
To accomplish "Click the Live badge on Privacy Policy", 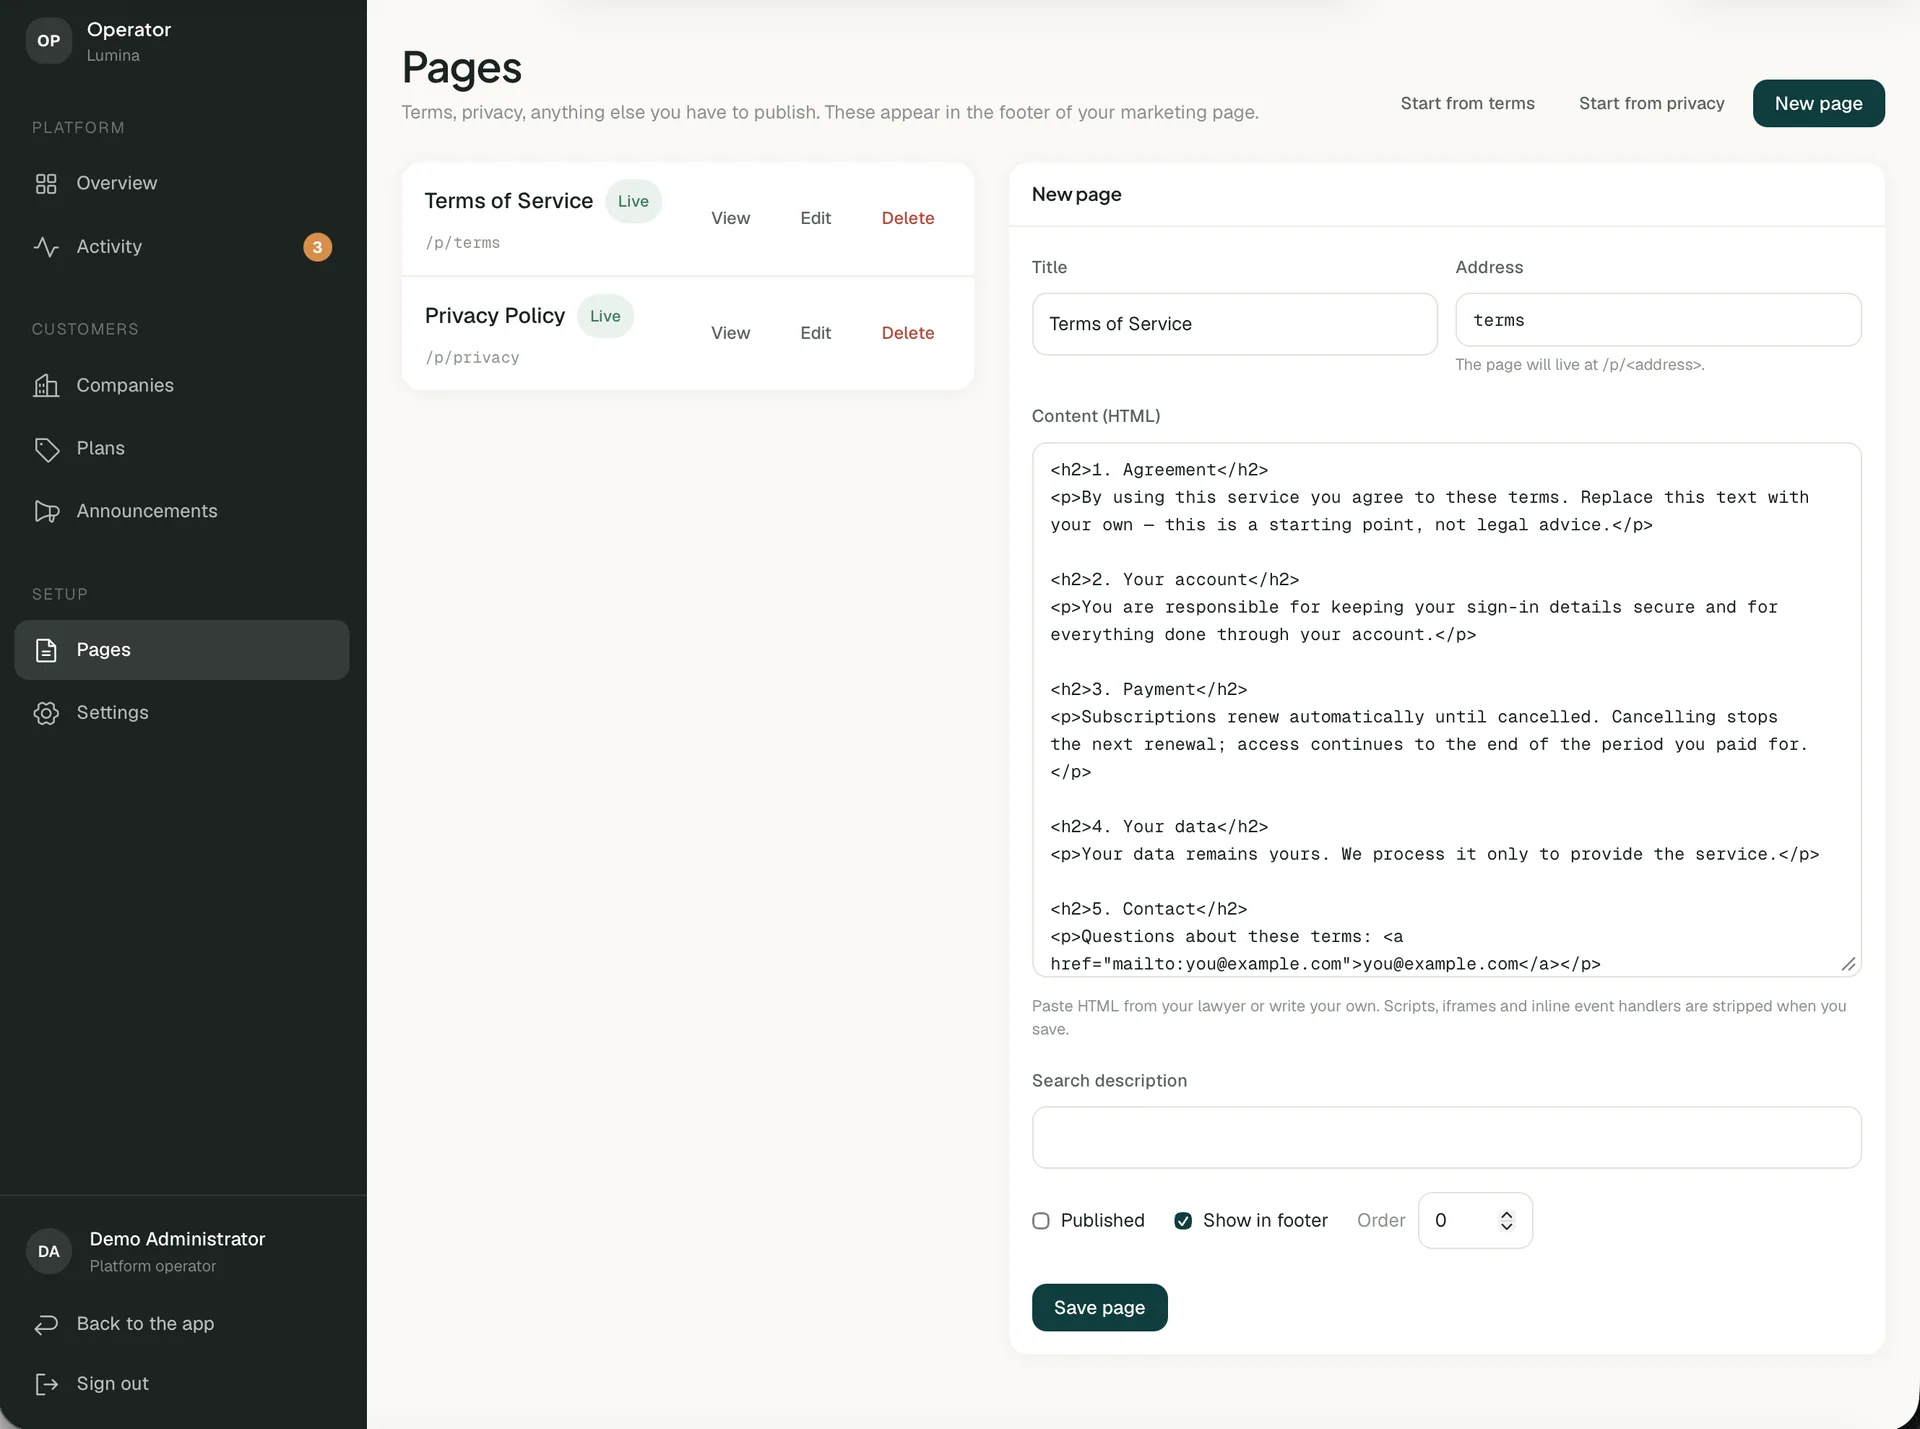I will pos(605,317).
